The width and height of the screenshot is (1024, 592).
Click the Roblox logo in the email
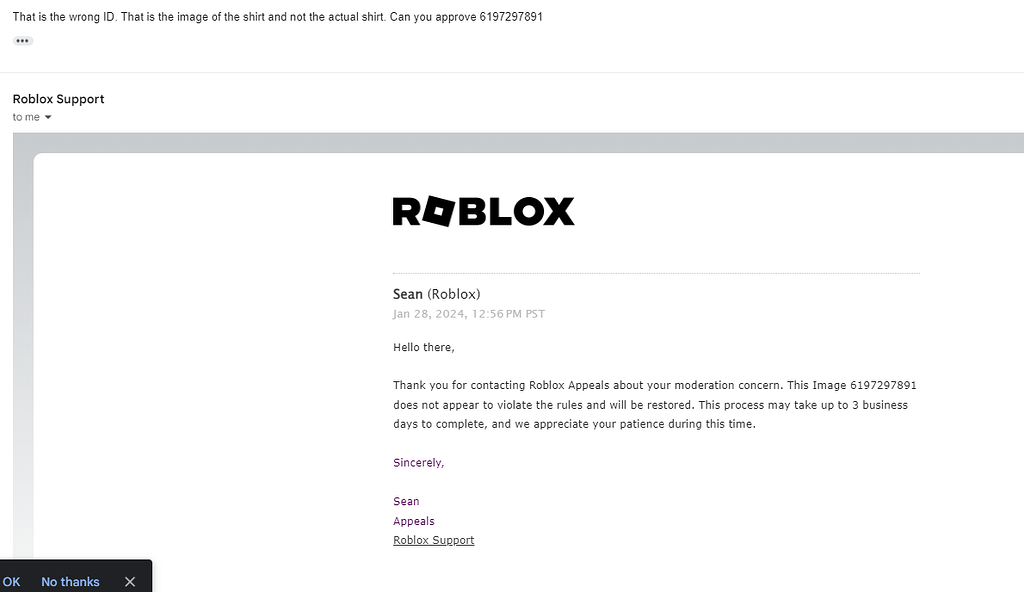[x=483, y=211]
